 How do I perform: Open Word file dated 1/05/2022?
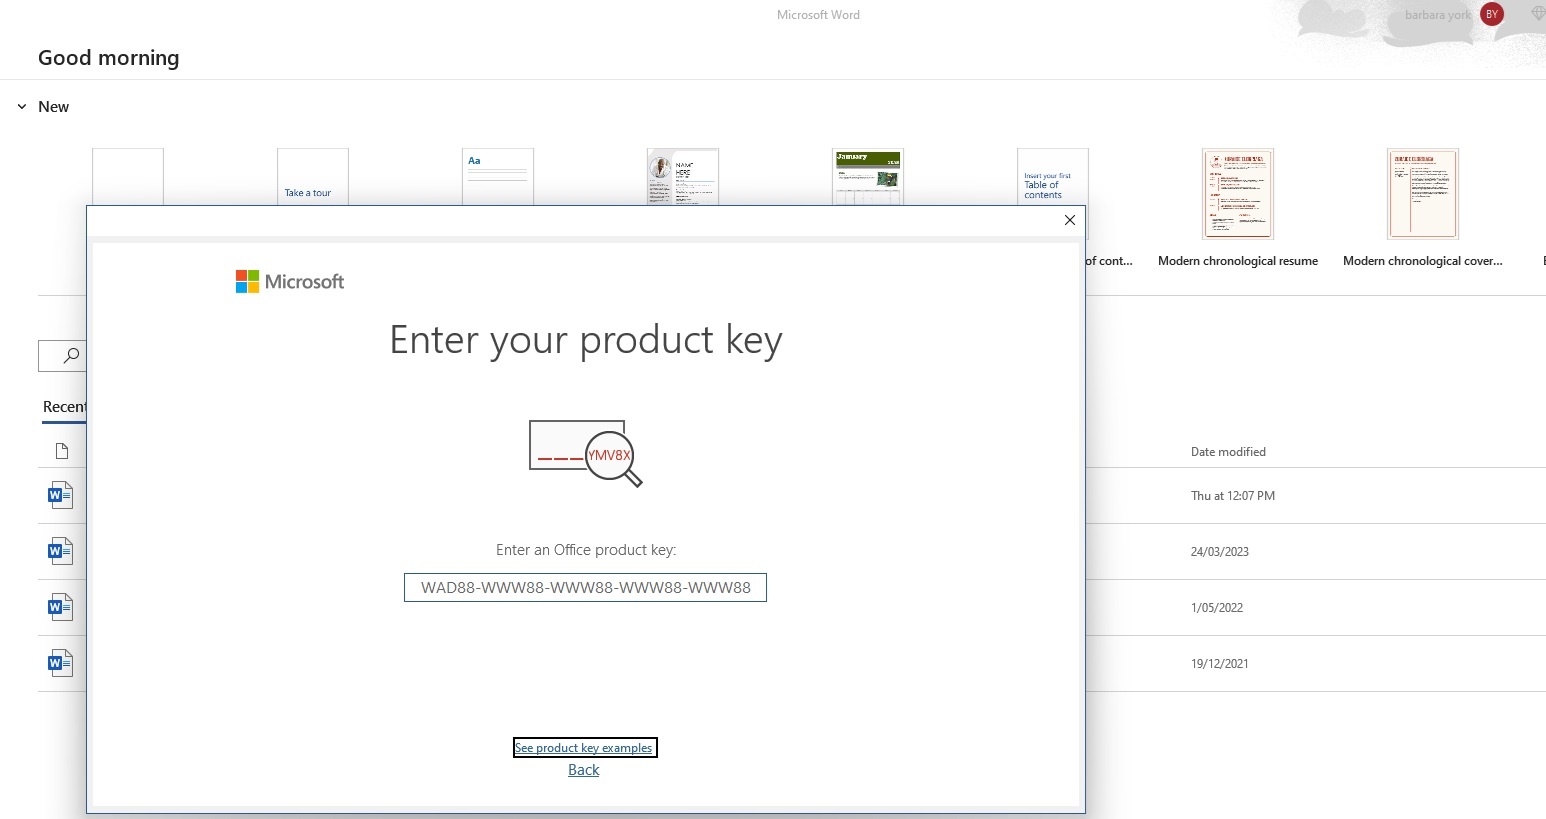point(61,607)
